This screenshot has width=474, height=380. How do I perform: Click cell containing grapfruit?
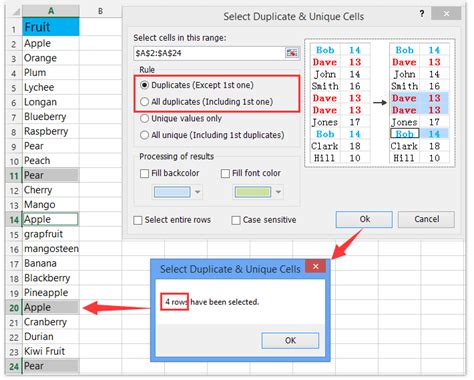[51, 234]
